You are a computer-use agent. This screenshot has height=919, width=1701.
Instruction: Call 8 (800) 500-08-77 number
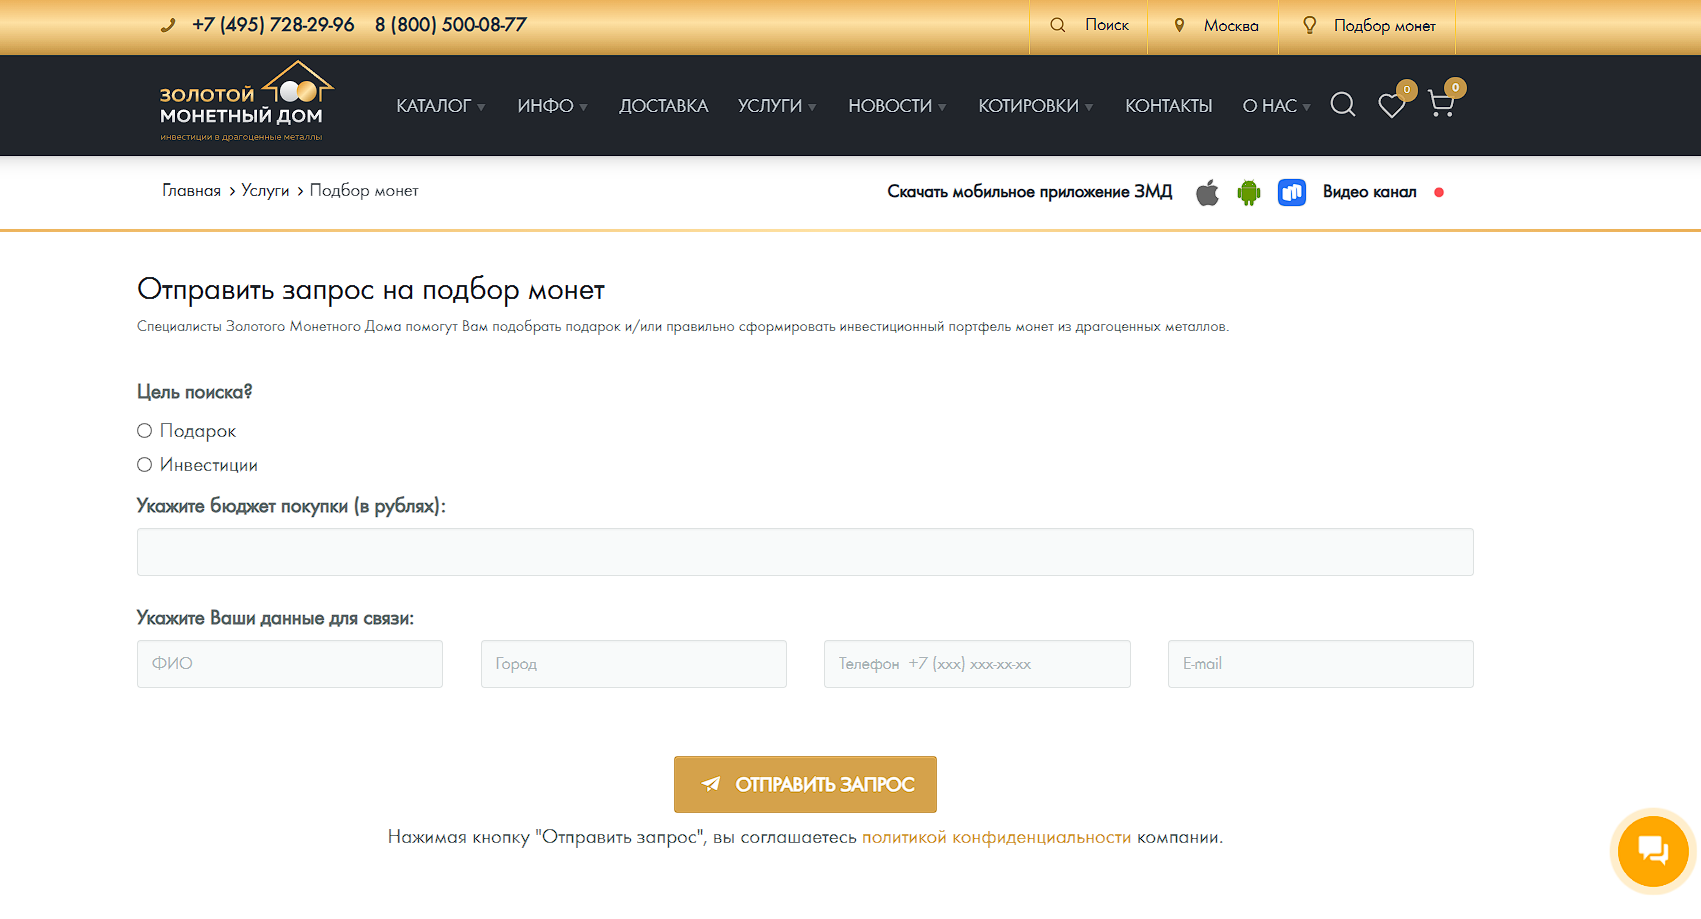[450, 24]
